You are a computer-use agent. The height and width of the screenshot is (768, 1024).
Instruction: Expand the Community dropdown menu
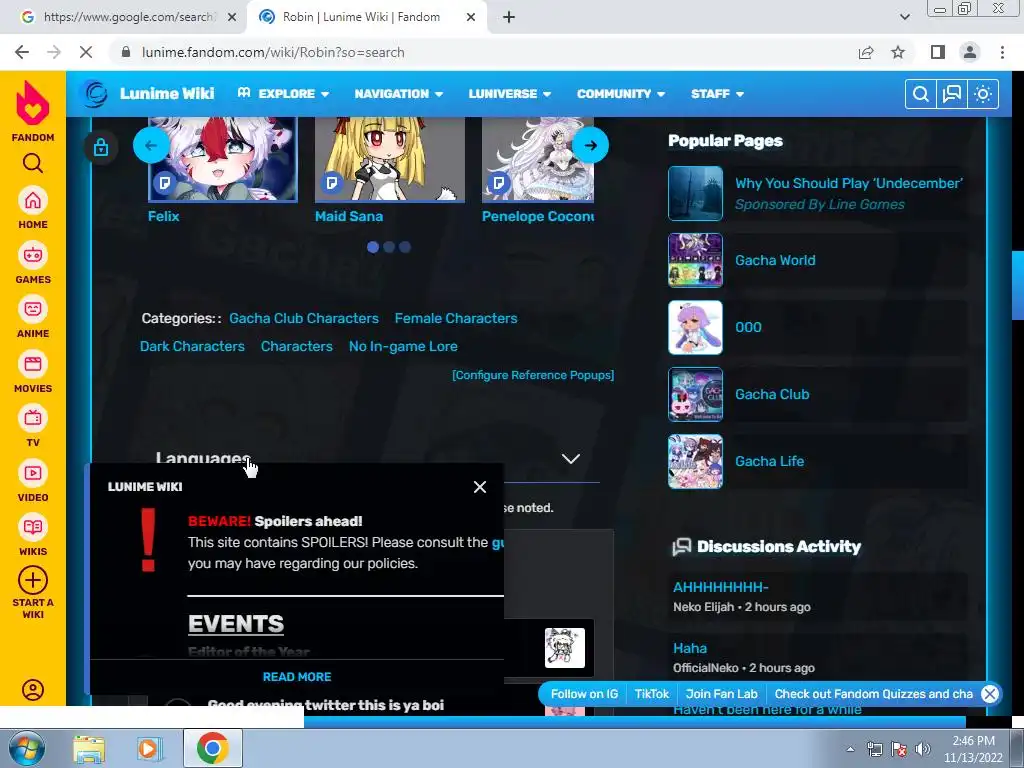tap(620, 93)
